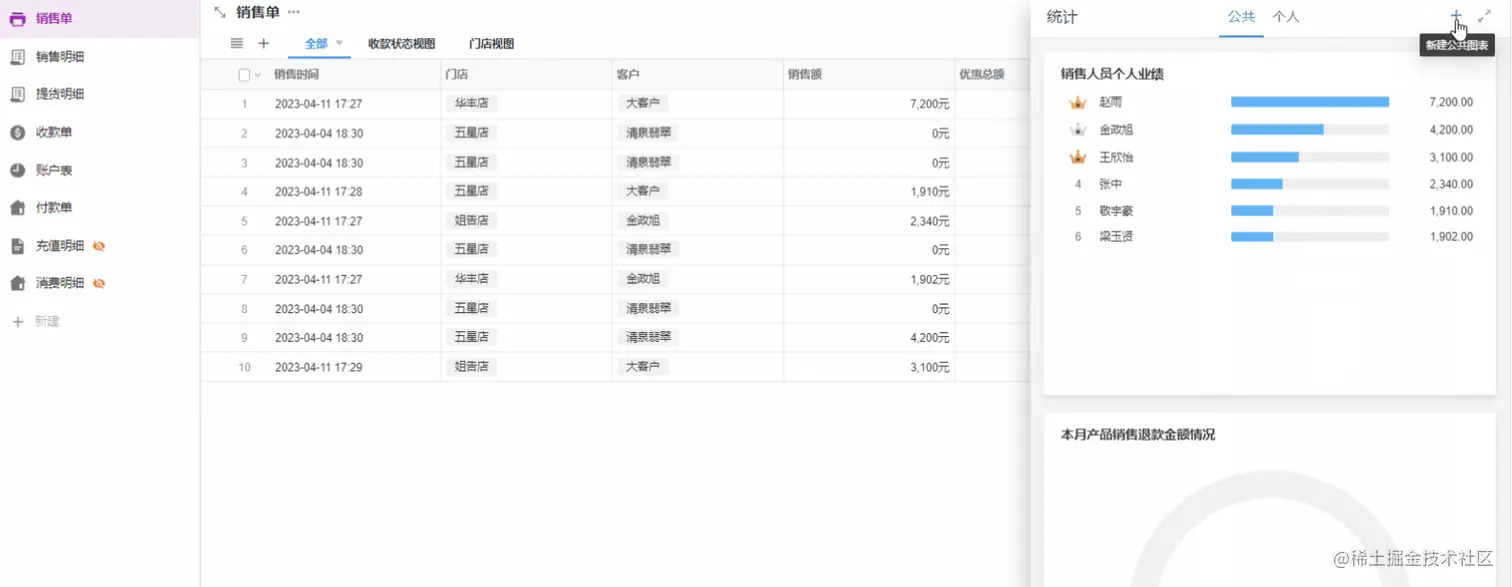Open the view list hamburger icon
Viewport: 1512px width, 587px height.
[x=237, y=43]
